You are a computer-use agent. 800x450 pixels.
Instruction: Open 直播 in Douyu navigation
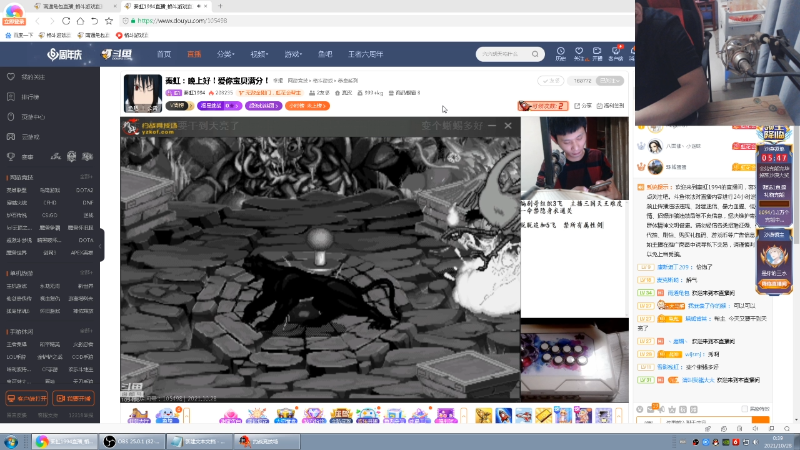tap(194, 54)
